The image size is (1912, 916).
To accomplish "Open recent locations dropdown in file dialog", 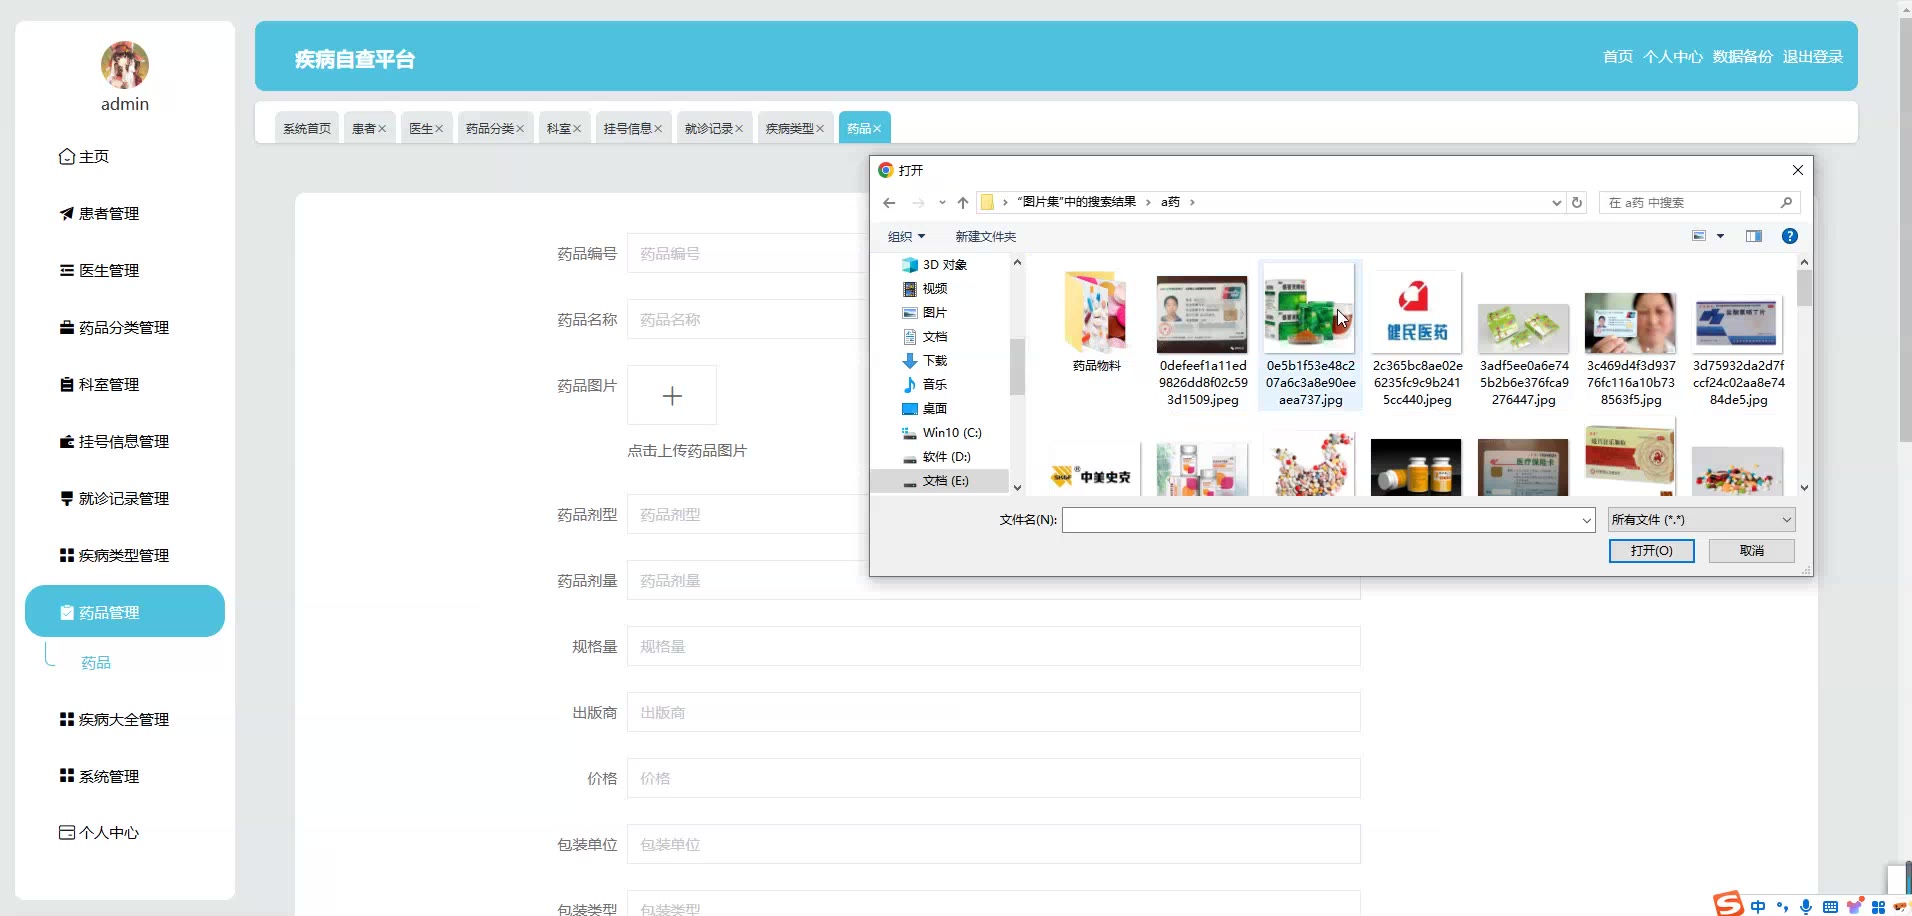I will click(942, 203).
